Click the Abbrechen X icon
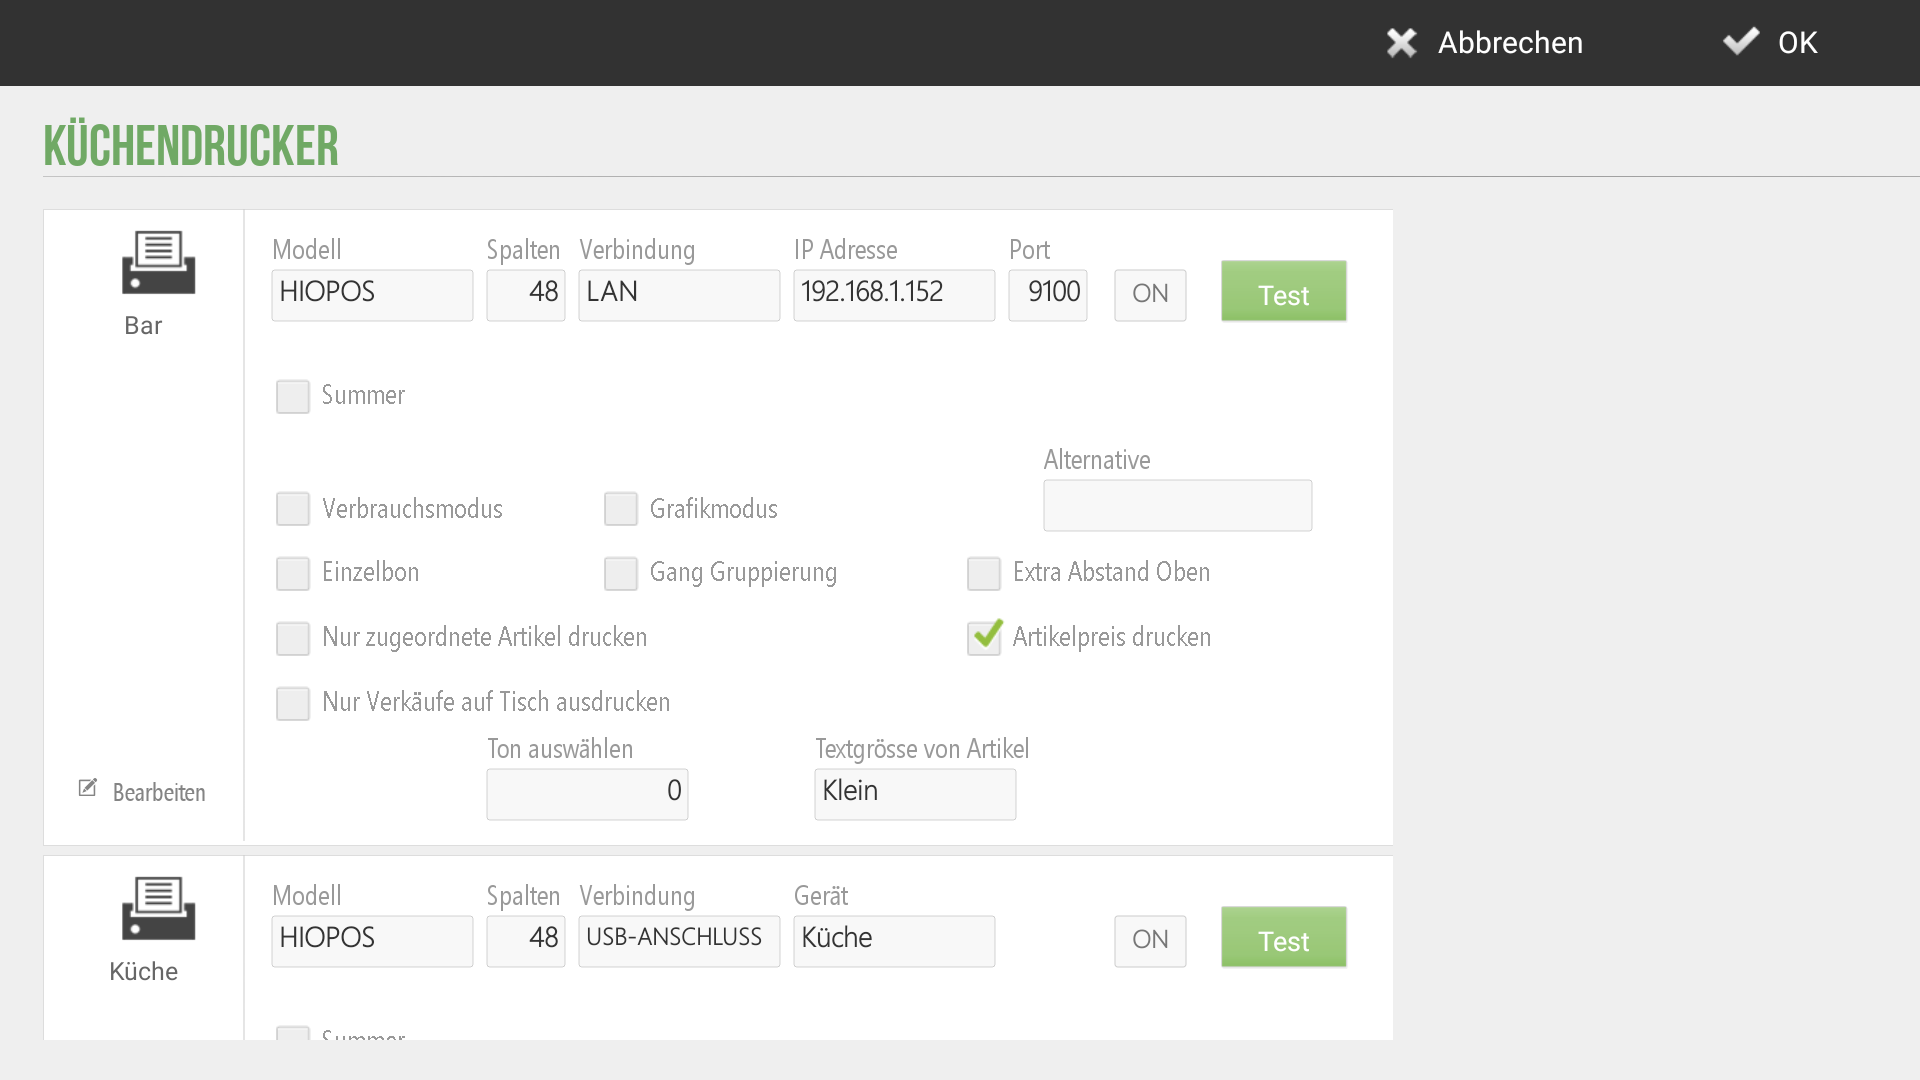This screenshot has width=1920, height=1080. pos(1402,42)
